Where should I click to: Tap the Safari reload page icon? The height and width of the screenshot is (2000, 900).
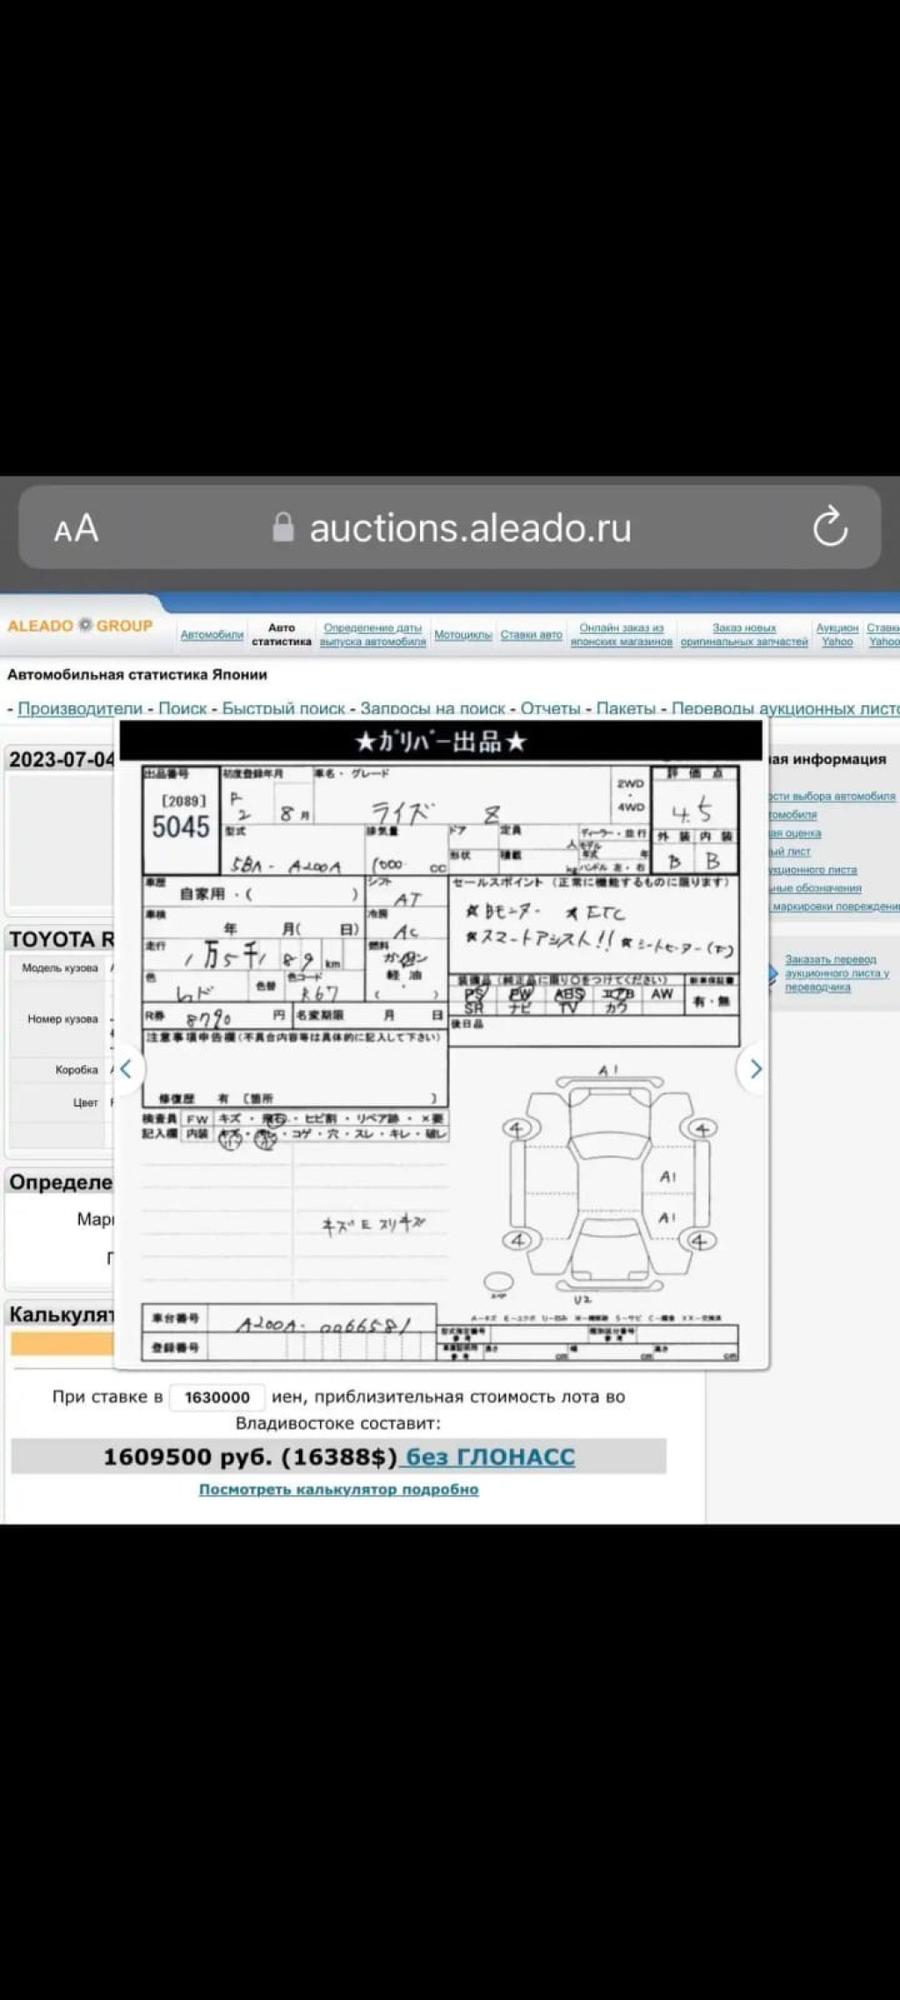829,527
